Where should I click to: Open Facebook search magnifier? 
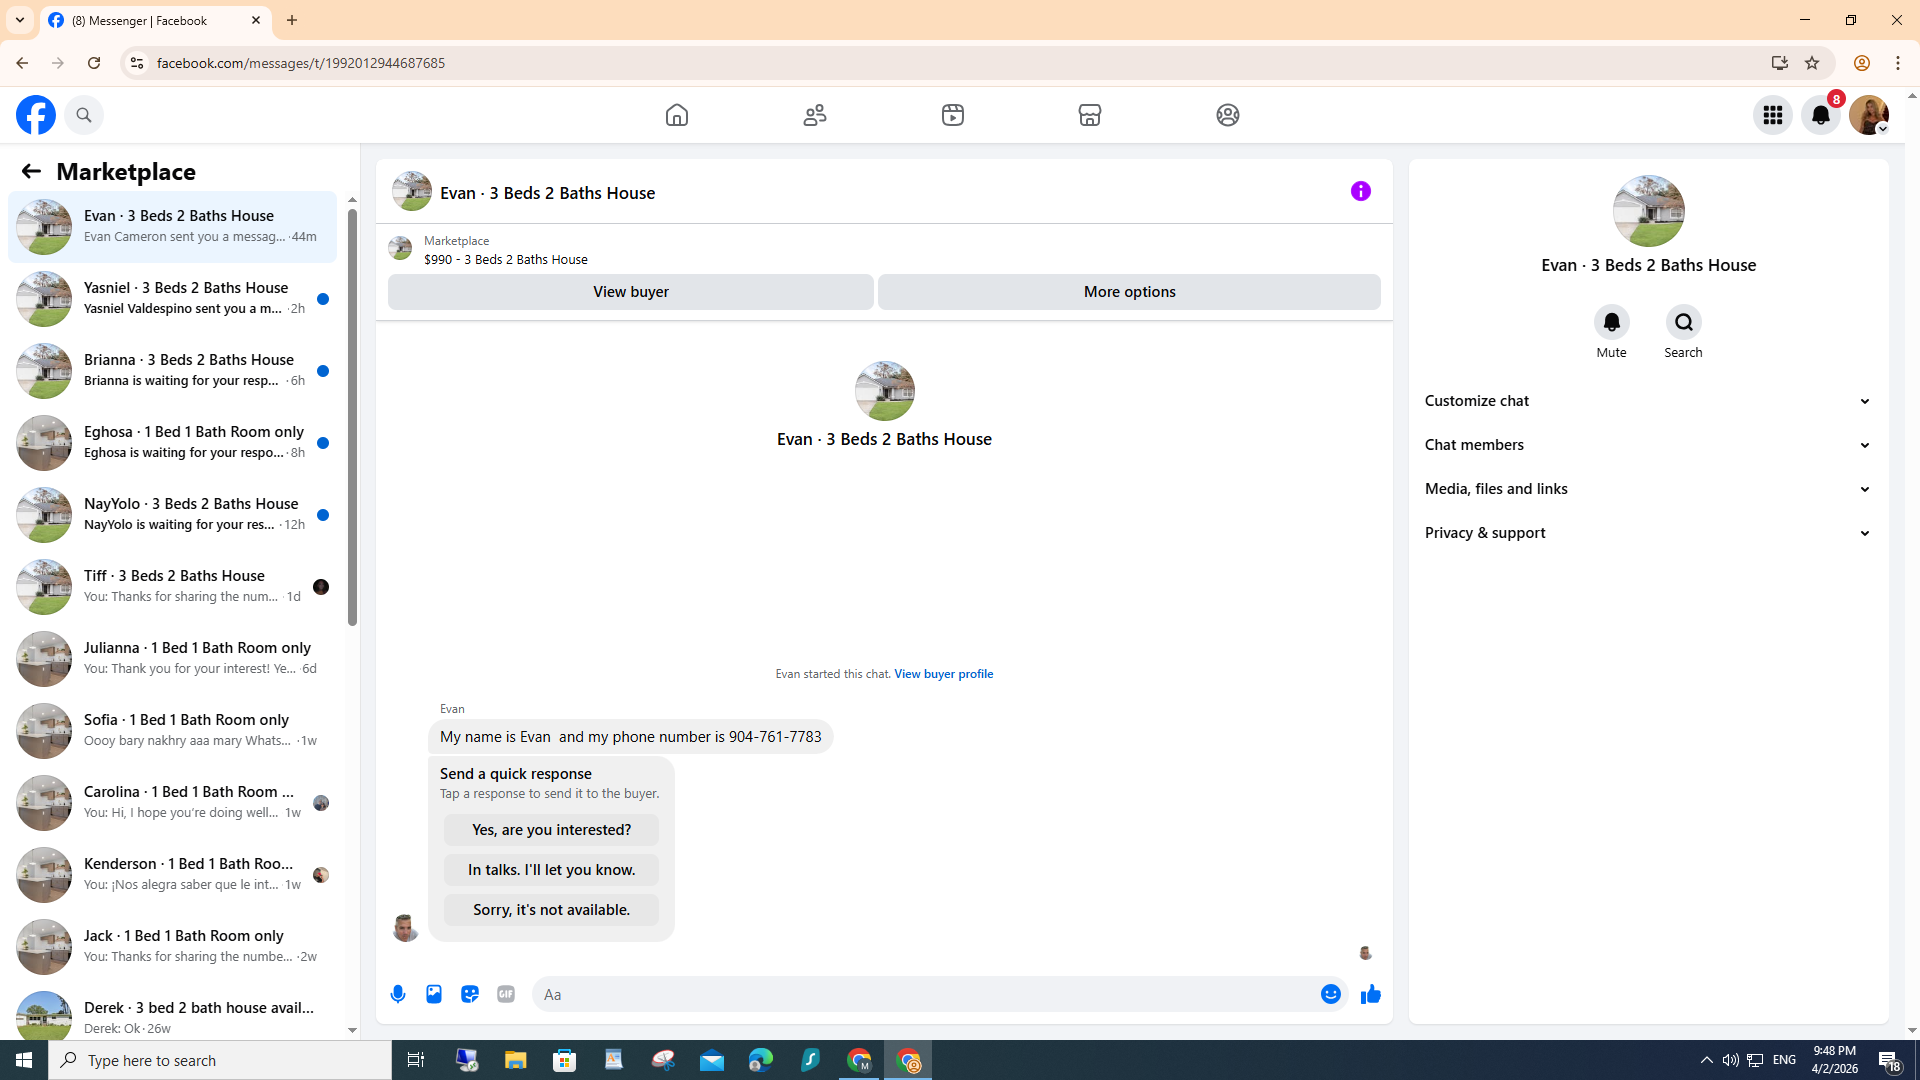[x=84, y=115]
